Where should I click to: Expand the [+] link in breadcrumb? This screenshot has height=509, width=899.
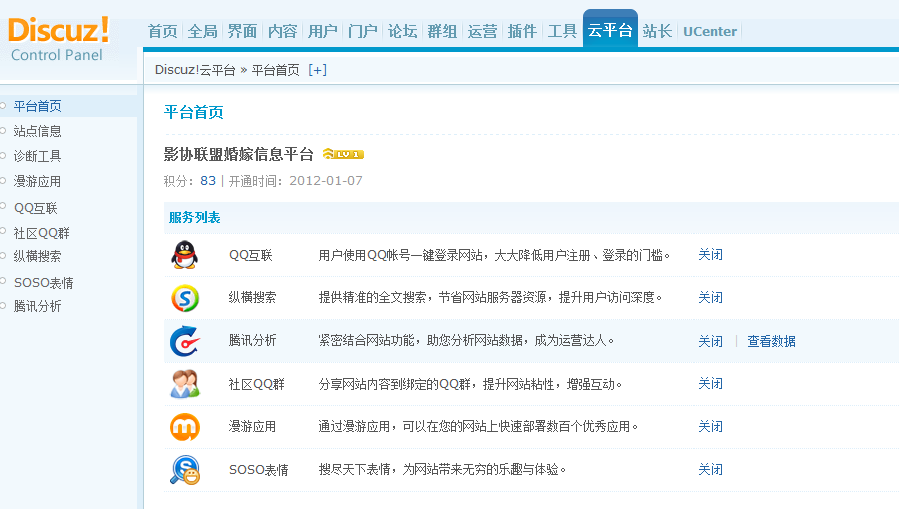317,70
